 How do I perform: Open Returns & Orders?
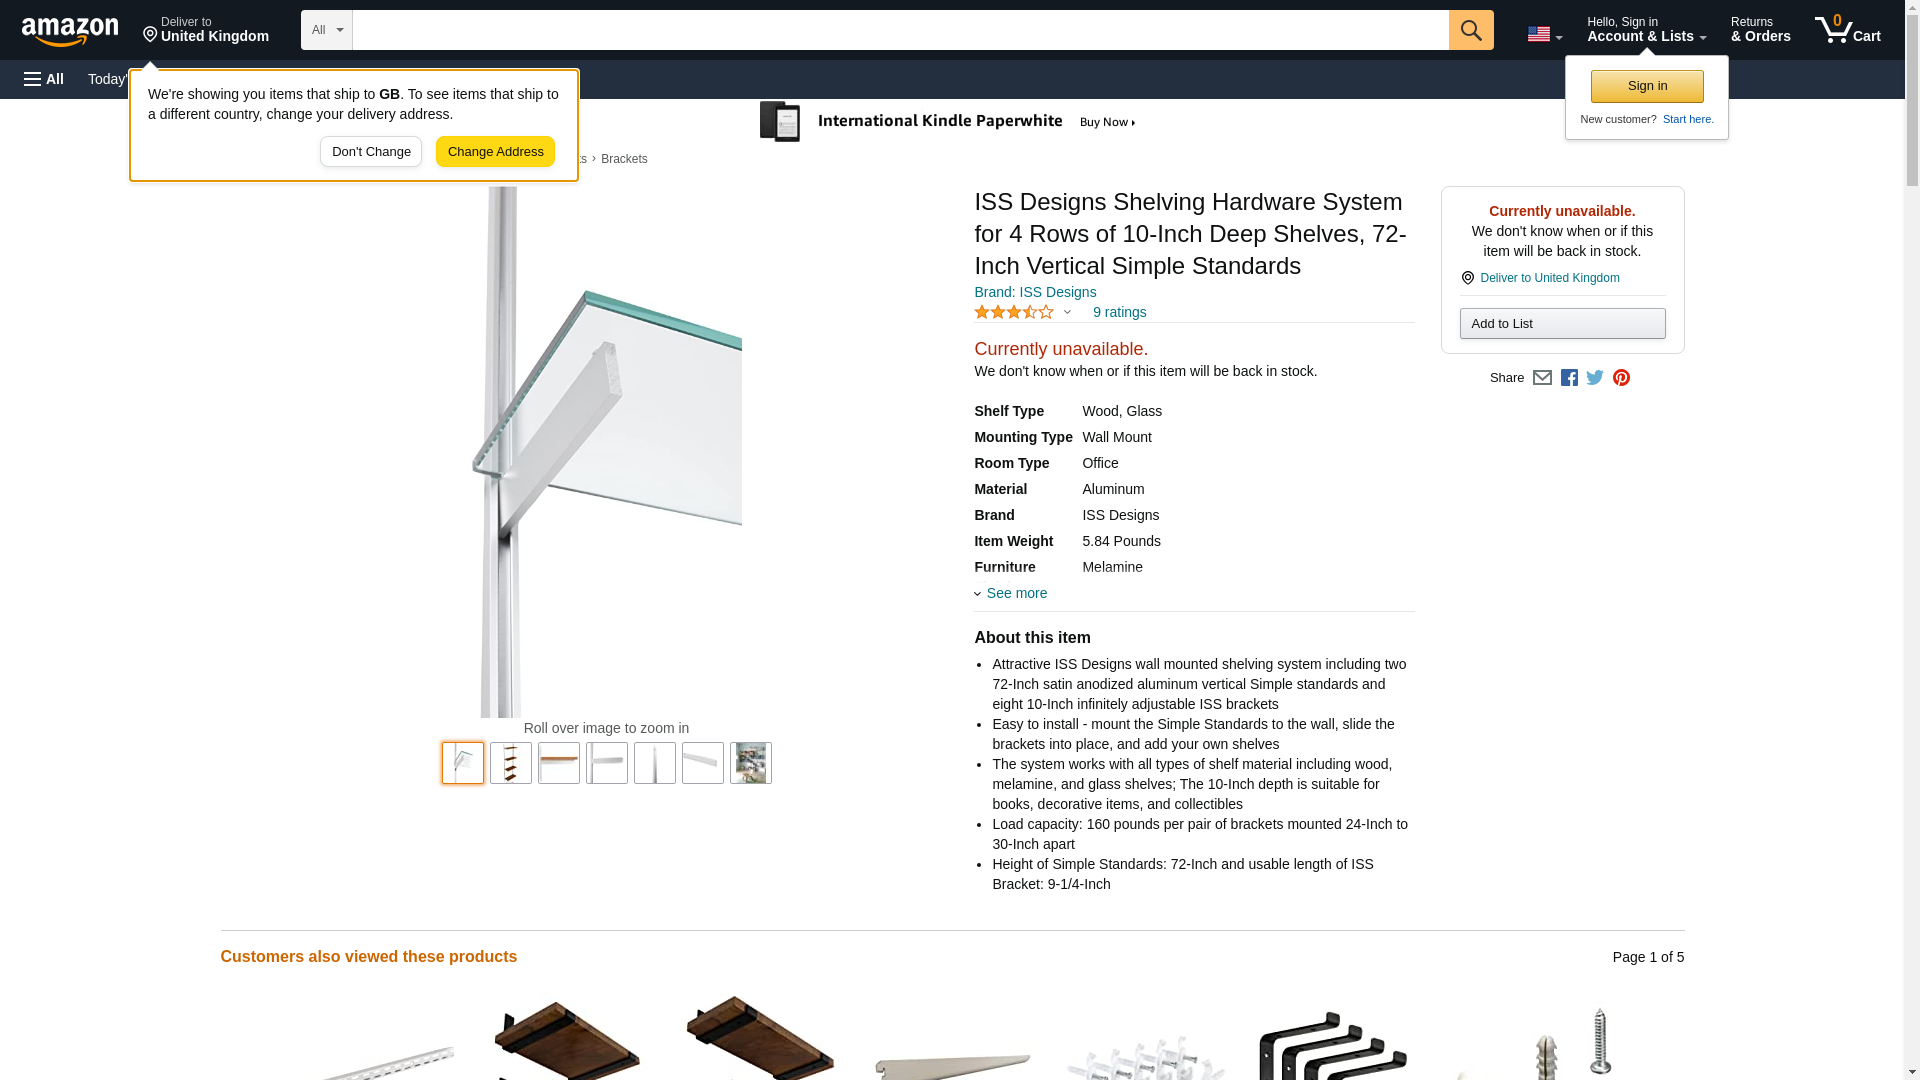point(1760,30)
